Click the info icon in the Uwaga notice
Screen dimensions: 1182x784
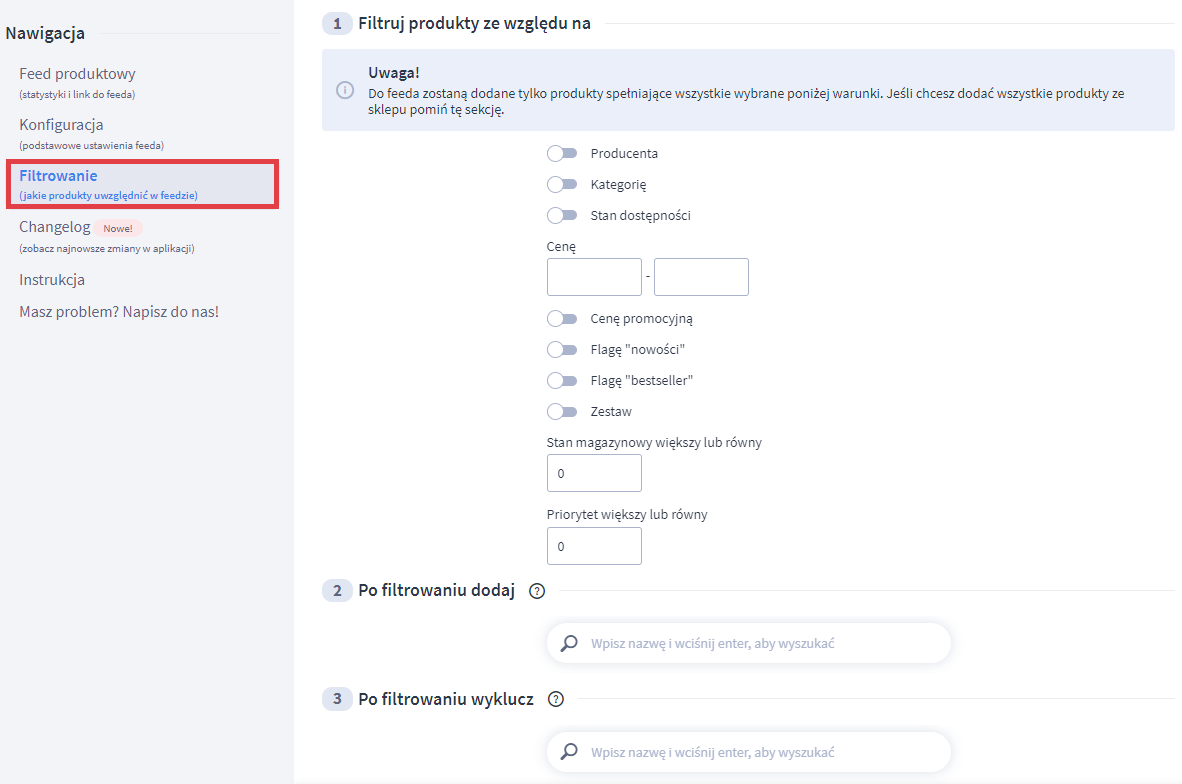pyautogui.click(x=345, y=89)
